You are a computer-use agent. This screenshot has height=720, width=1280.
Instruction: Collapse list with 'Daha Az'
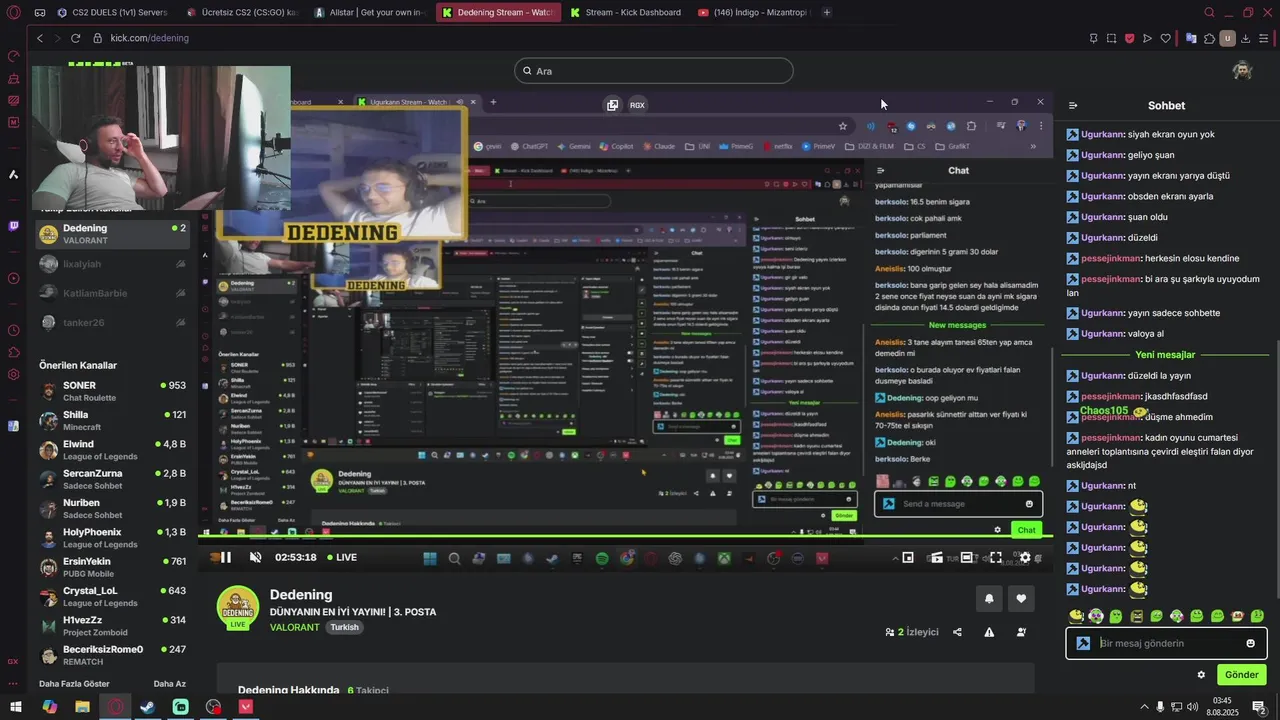pyautogui.click(x=169, y=684)
